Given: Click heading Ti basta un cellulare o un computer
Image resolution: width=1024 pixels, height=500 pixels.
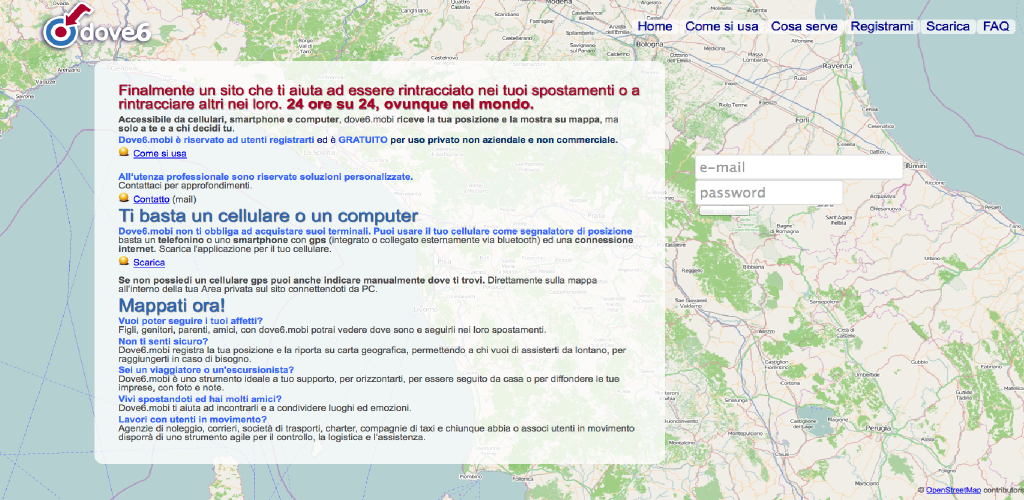Looking at the screenshot, I should pos(268,216).
